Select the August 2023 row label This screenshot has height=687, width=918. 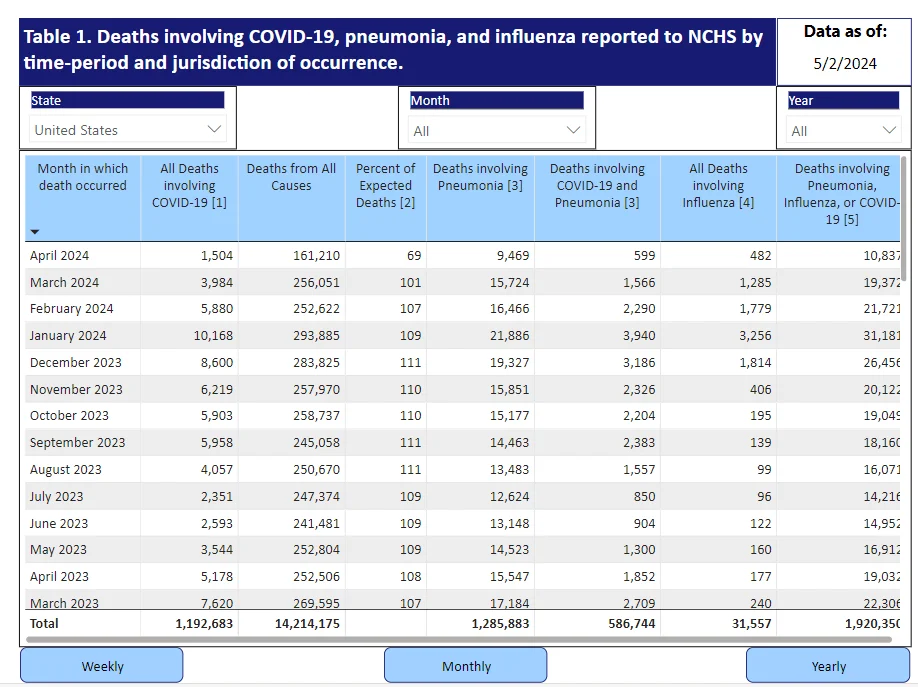point(66,470)
